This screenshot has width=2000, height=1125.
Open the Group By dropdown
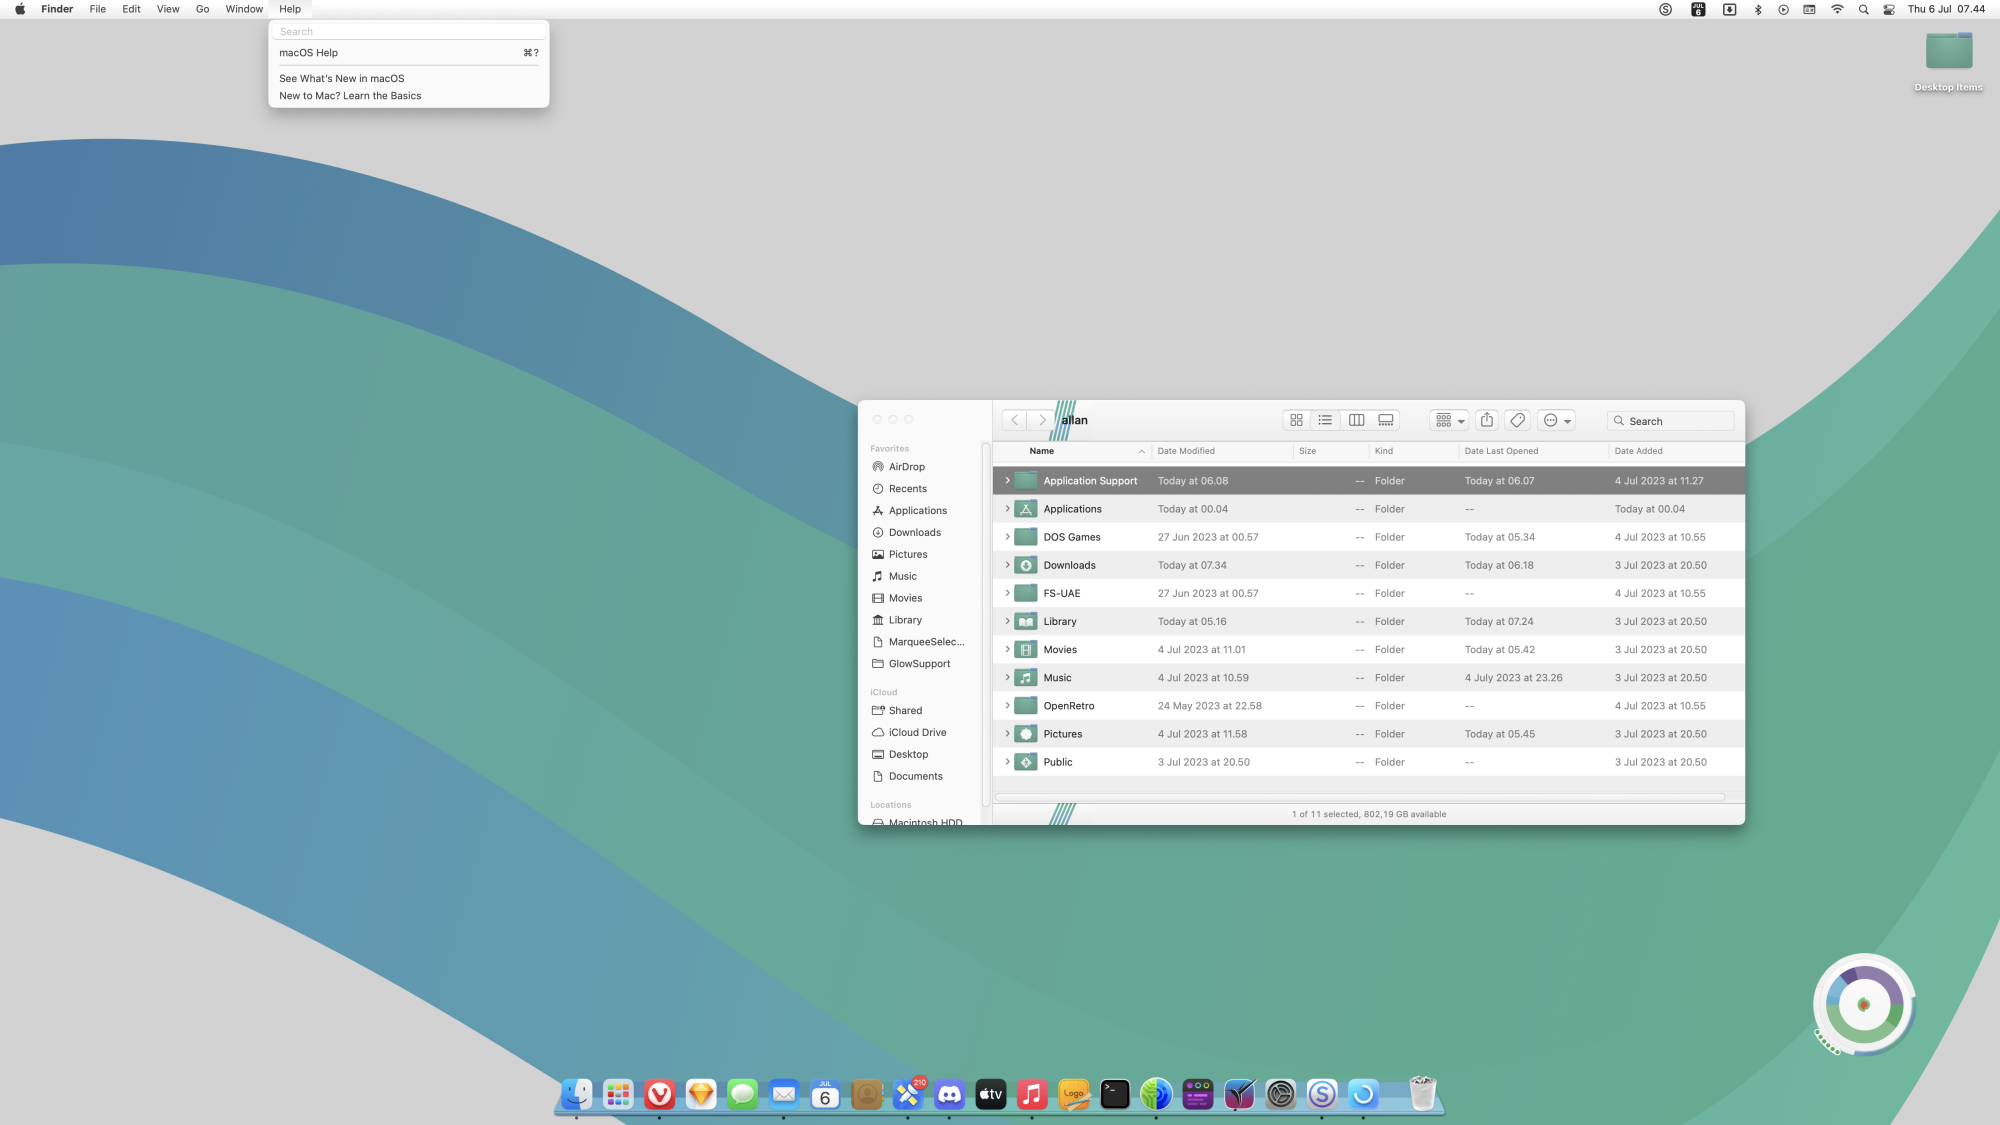[x=1449, y=420]
